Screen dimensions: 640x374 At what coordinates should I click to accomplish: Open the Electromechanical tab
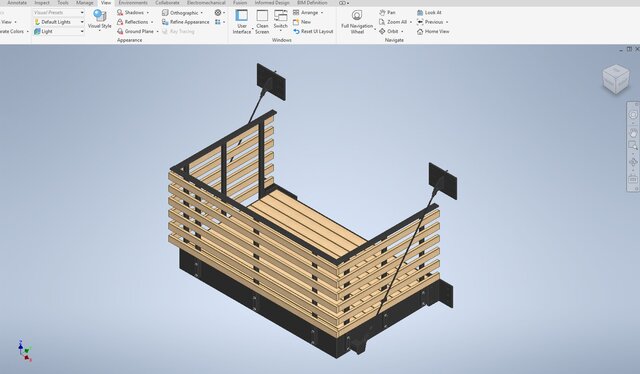[206, 3]
